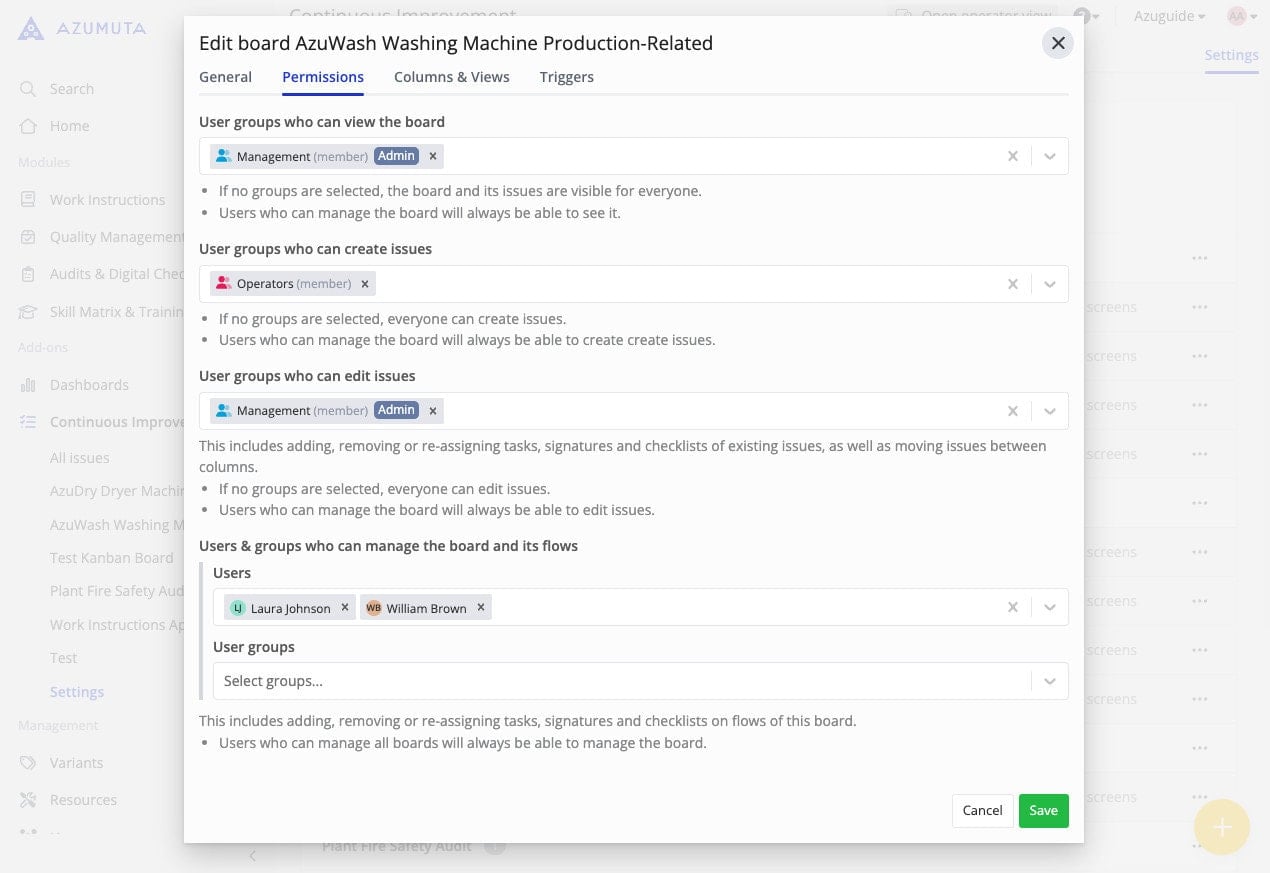
Task: Open the view board groups dropdown
Action: (x=1050, y=156)
